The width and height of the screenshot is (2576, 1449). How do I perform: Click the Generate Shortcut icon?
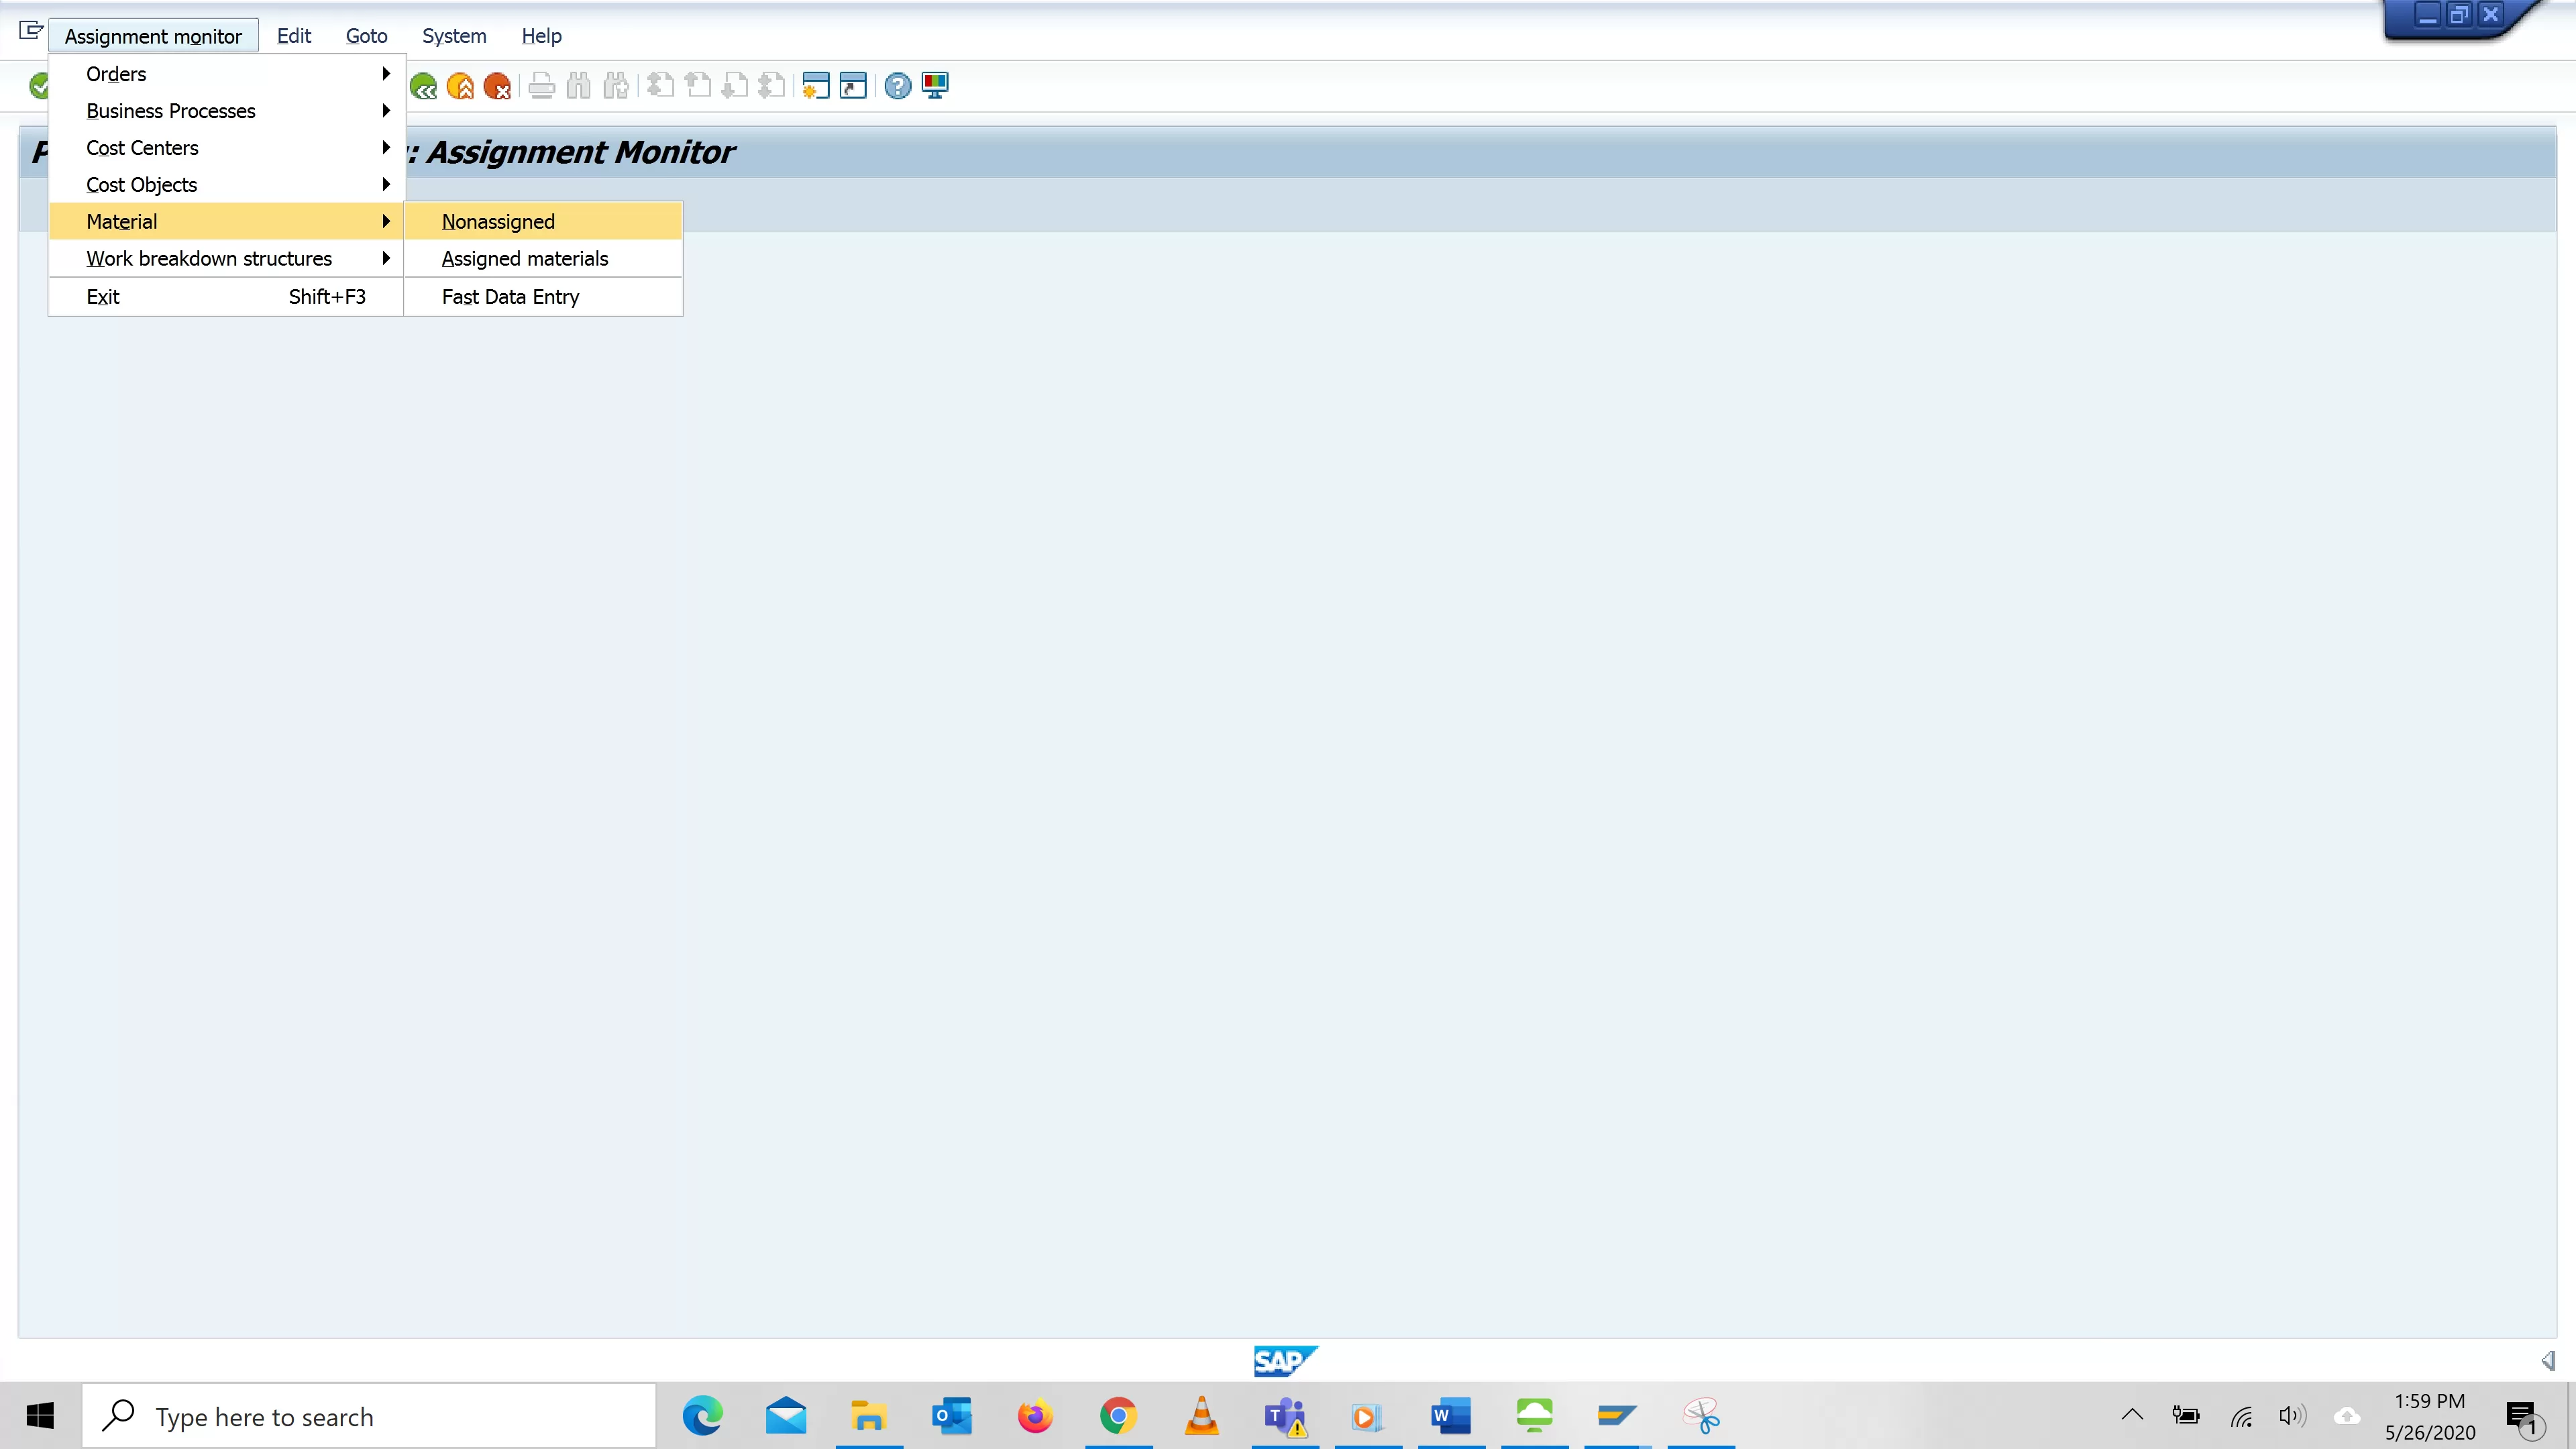pyautogui.click(x=853, y=87)
